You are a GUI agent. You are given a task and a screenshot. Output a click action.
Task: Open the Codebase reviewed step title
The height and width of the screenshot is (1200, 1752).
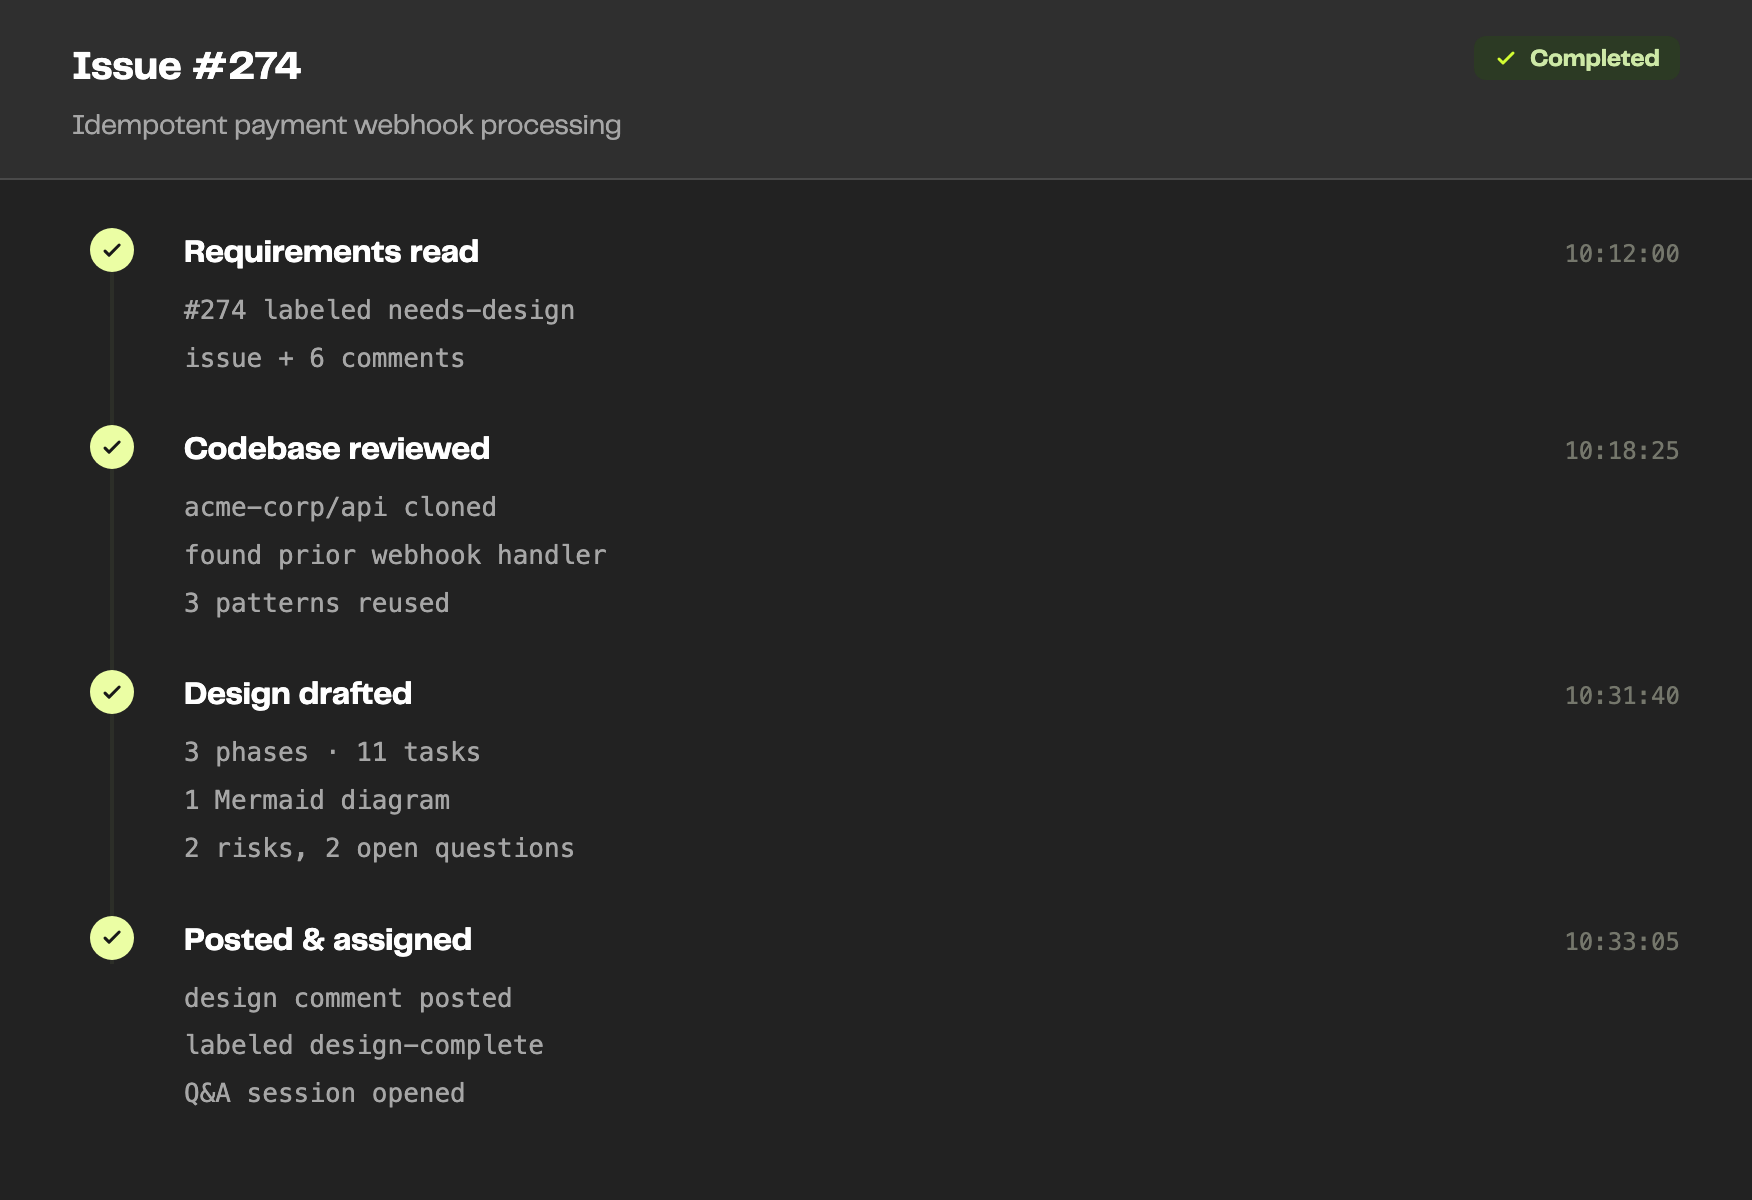pos(337,448)
